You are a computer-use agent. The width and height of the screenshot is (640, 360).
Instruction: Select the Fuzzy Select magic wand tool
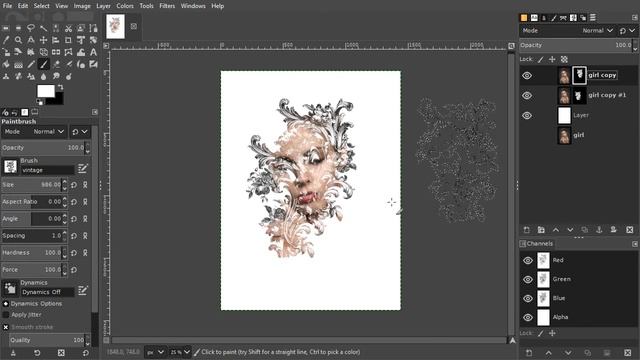(43, 28)
